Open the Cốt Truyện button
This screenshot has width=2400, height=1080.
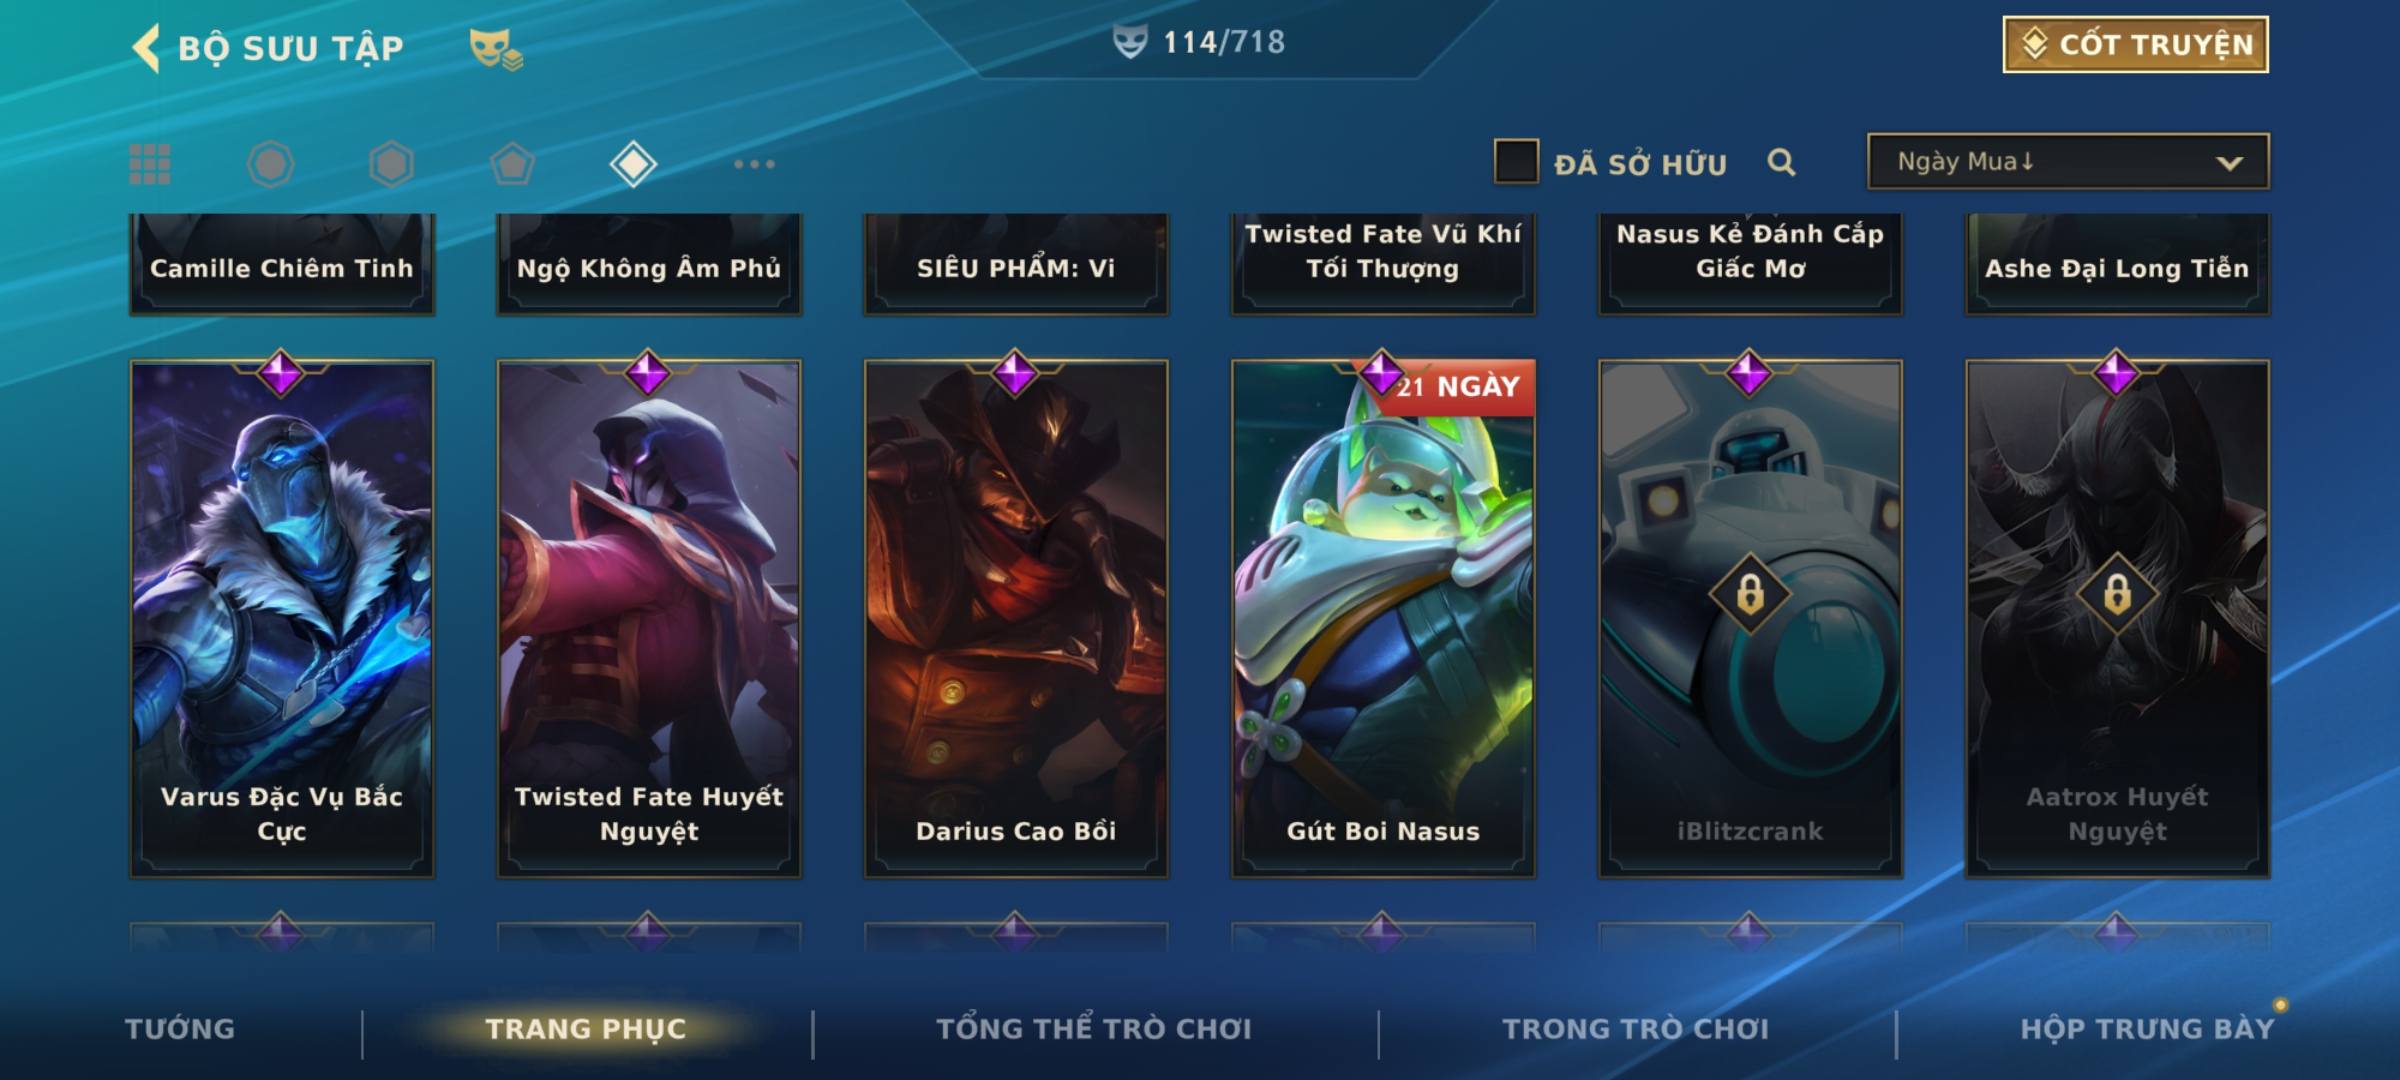coord(2135,44)
